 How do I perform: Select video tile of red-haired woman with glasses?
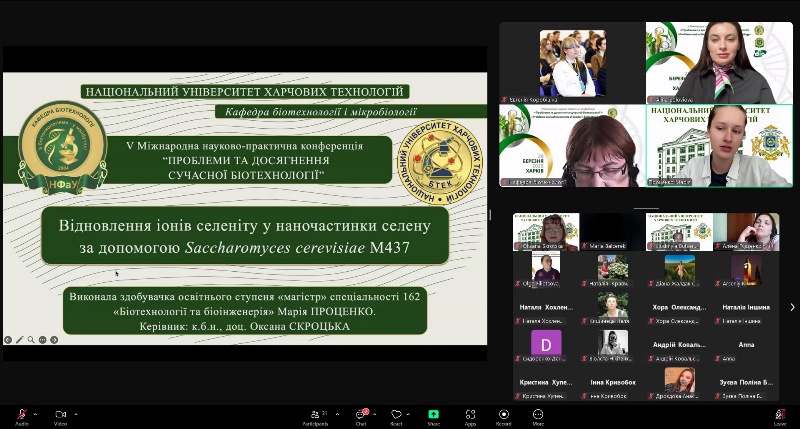pos(572,146)
